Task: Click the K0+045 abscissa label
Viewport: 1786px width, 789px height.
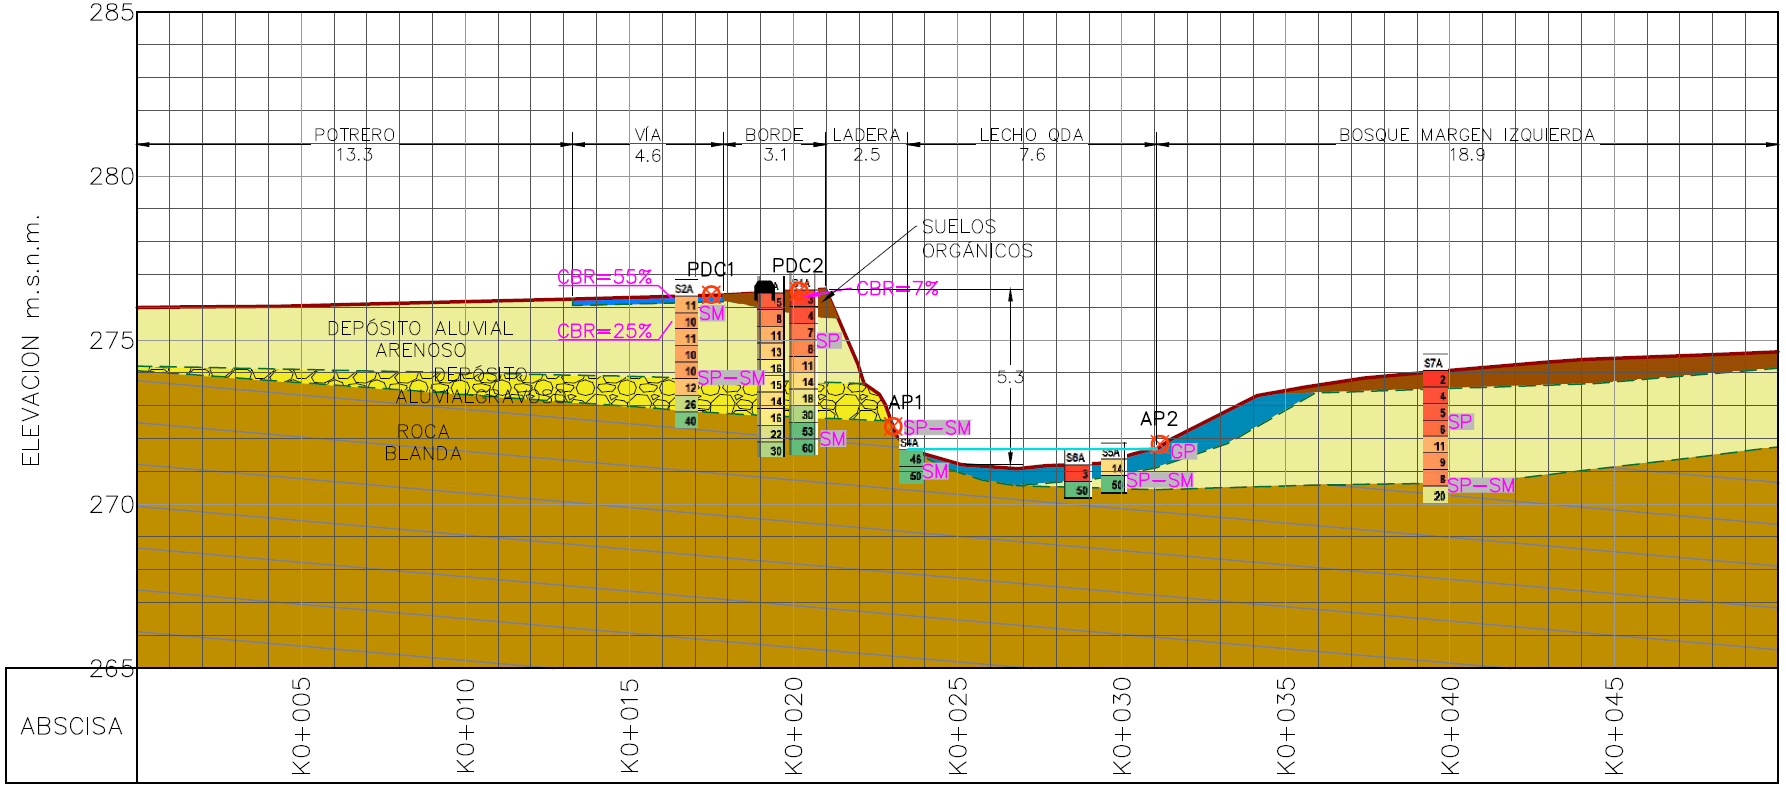Action: 1614,726
